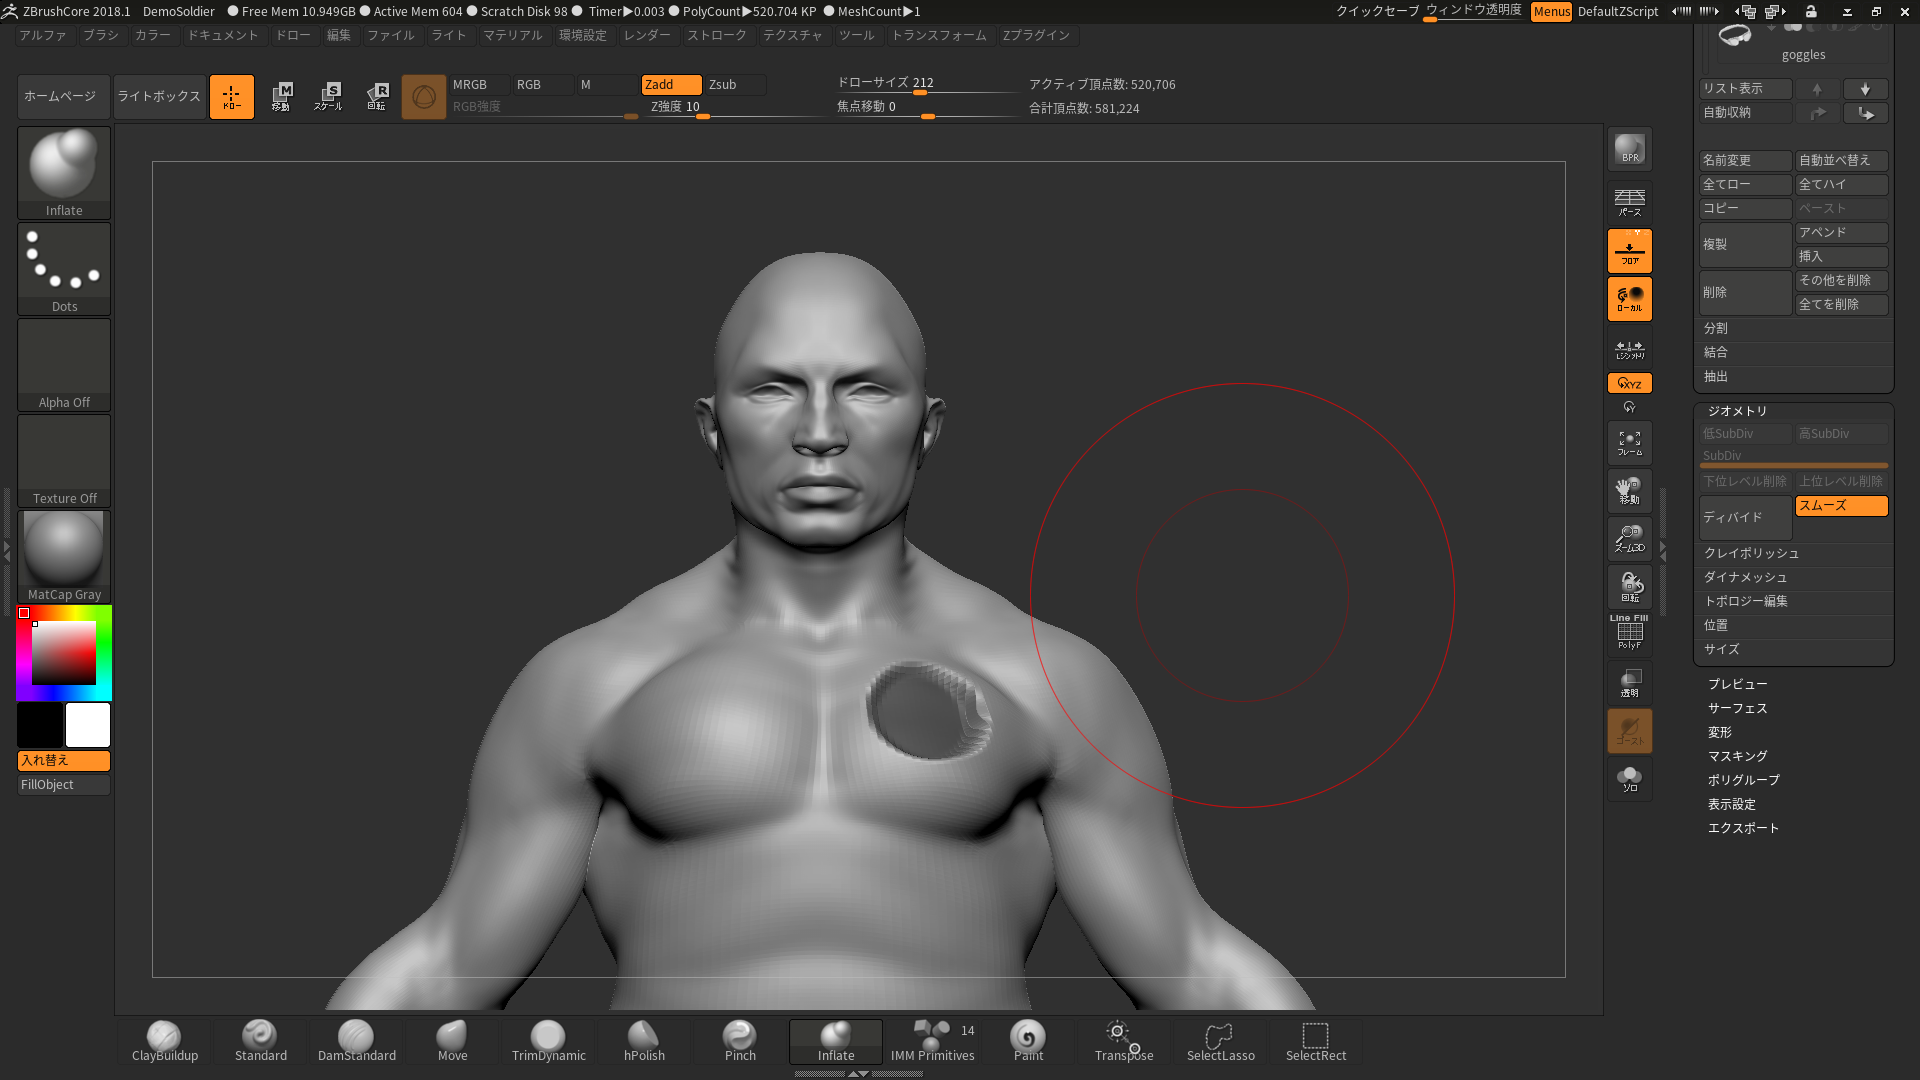Toggle Local (ローカル) symmetry rotation
Viewport: 1920px width, 1080px height.
[x=1630, y=299]
